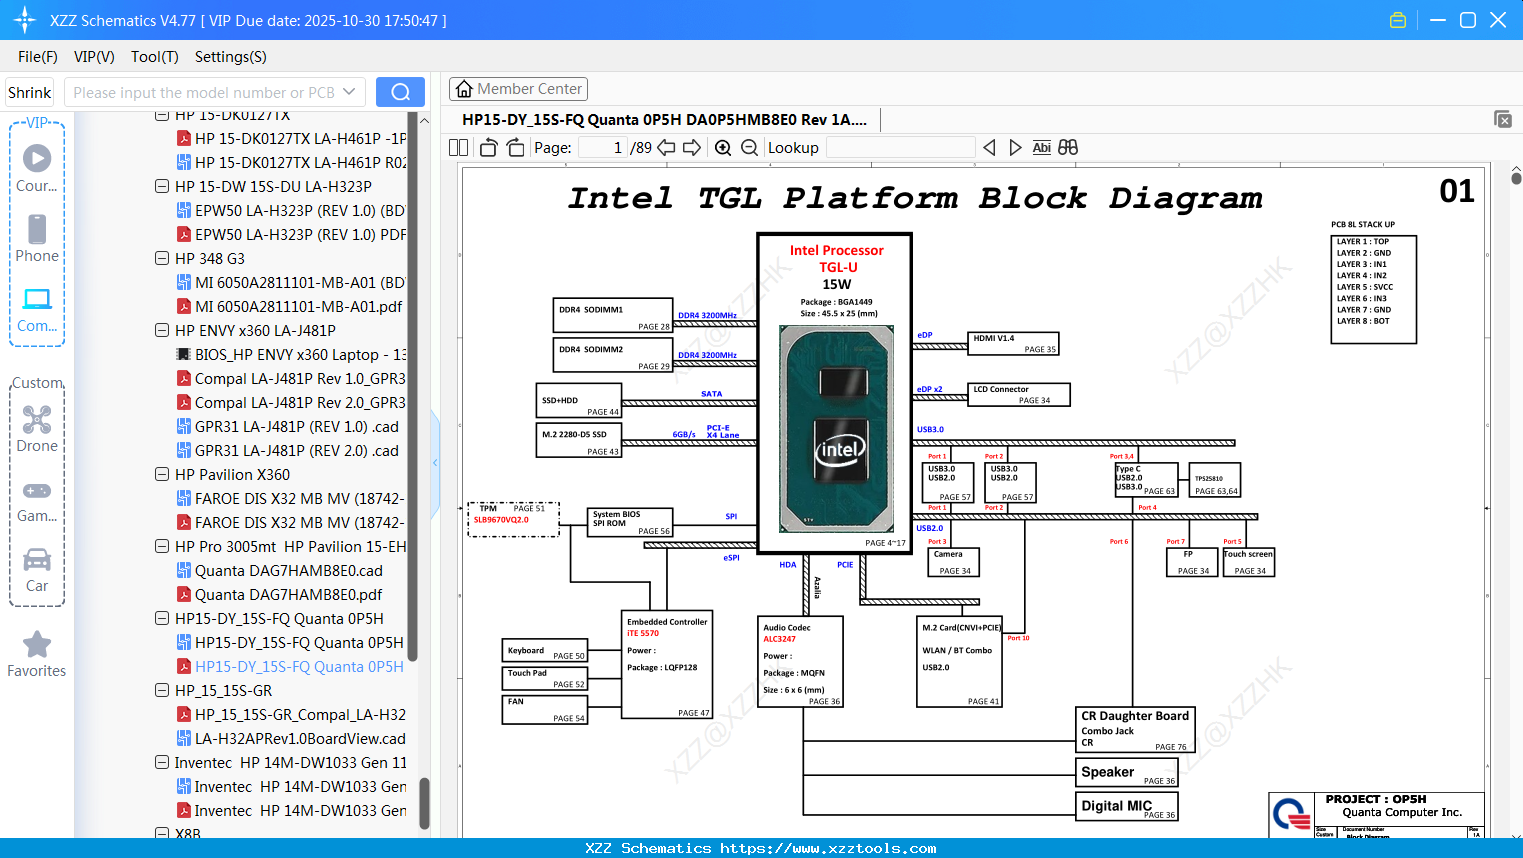Screen dimensions: 1523x858
Task: Collapse the file tree panel handle
Action: click(435, 463)
